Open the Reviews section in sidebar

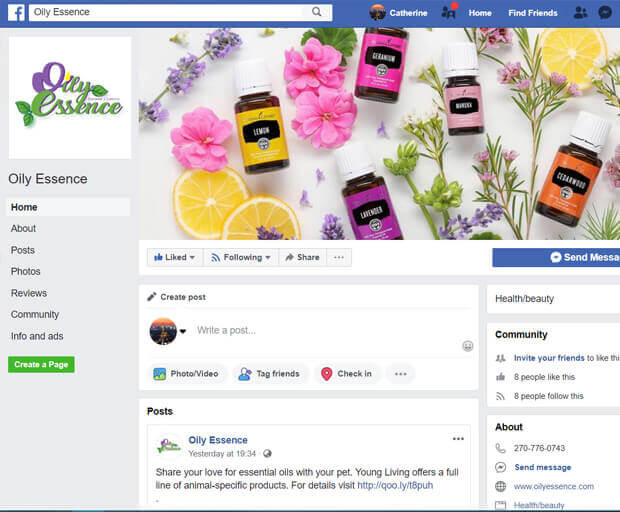coord(28,293)
